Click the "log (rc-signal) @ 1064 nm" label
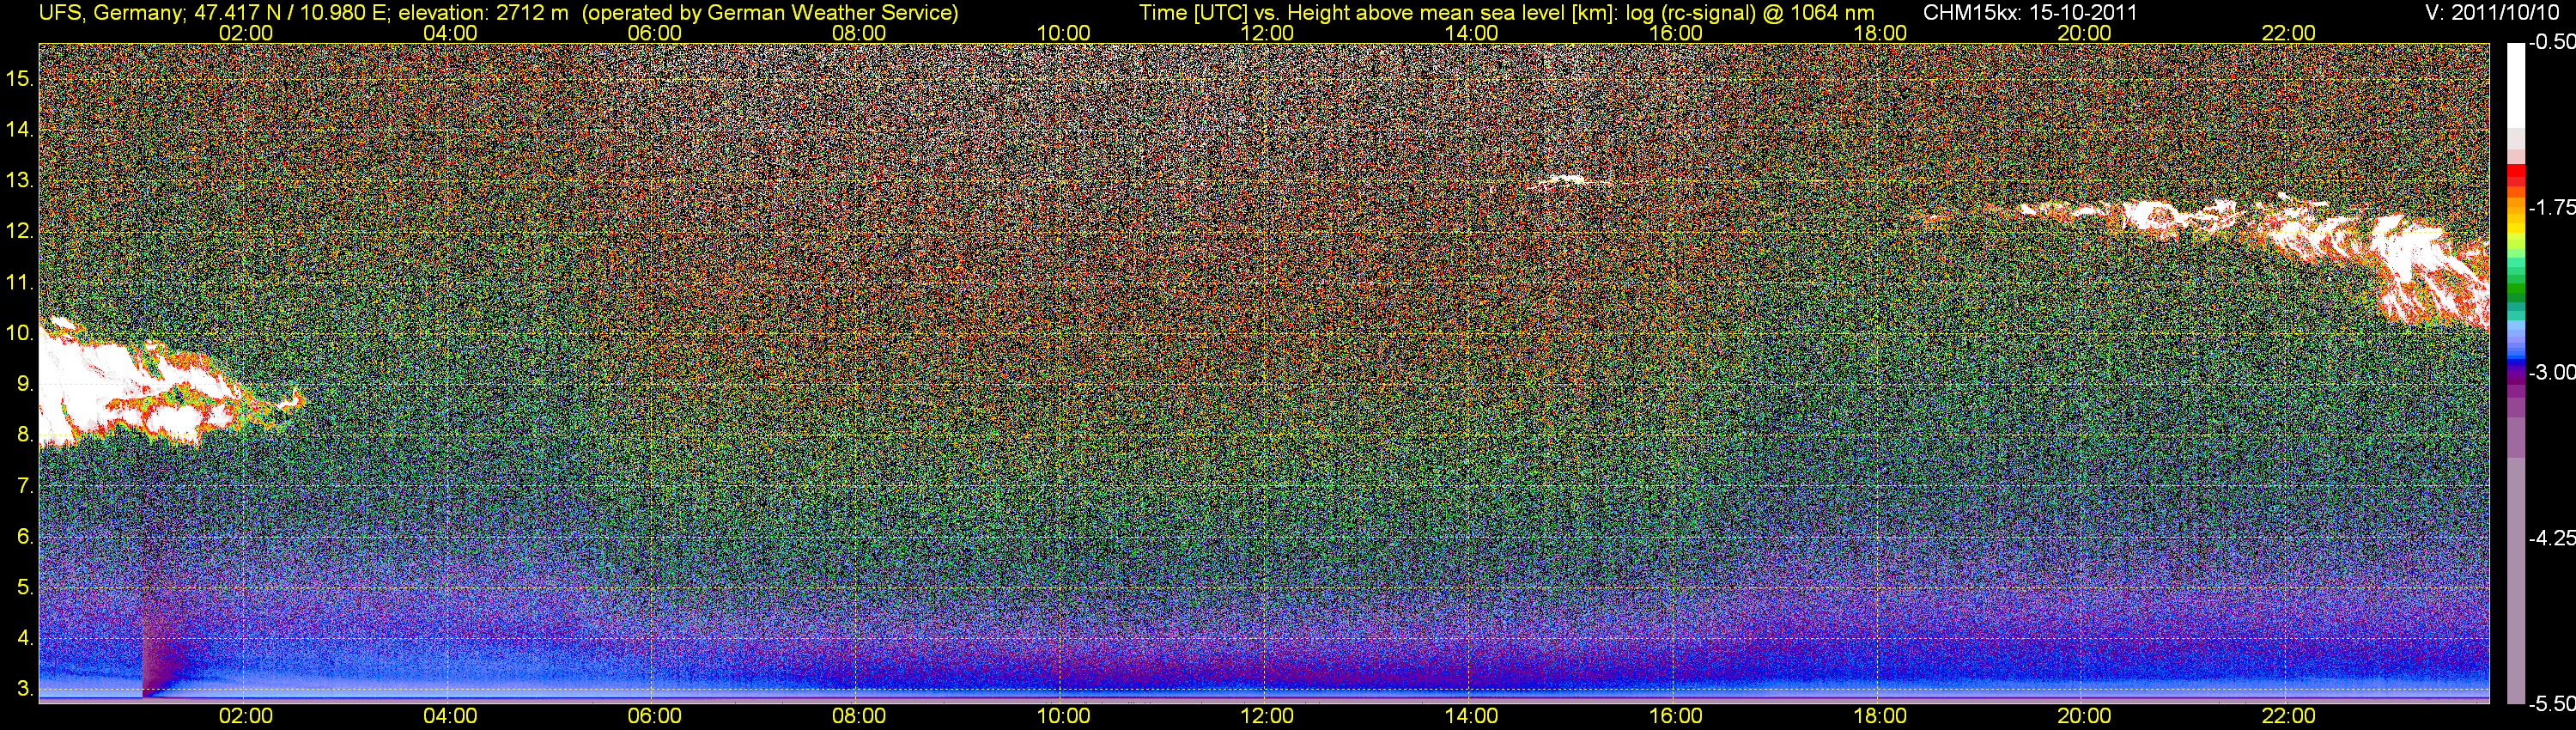This screenshot has width=2576, height=730. [1750, 13]
